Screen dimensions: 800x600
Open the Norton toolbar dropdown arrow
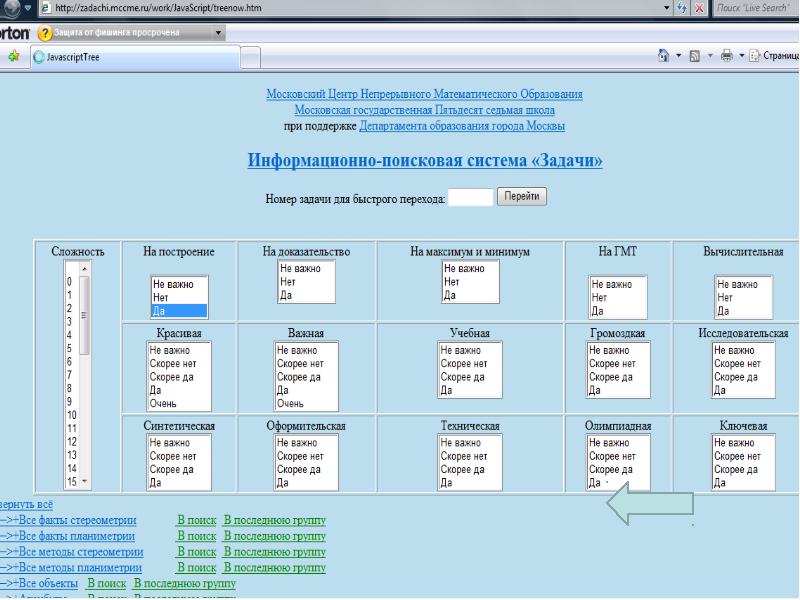coord(219,32)
